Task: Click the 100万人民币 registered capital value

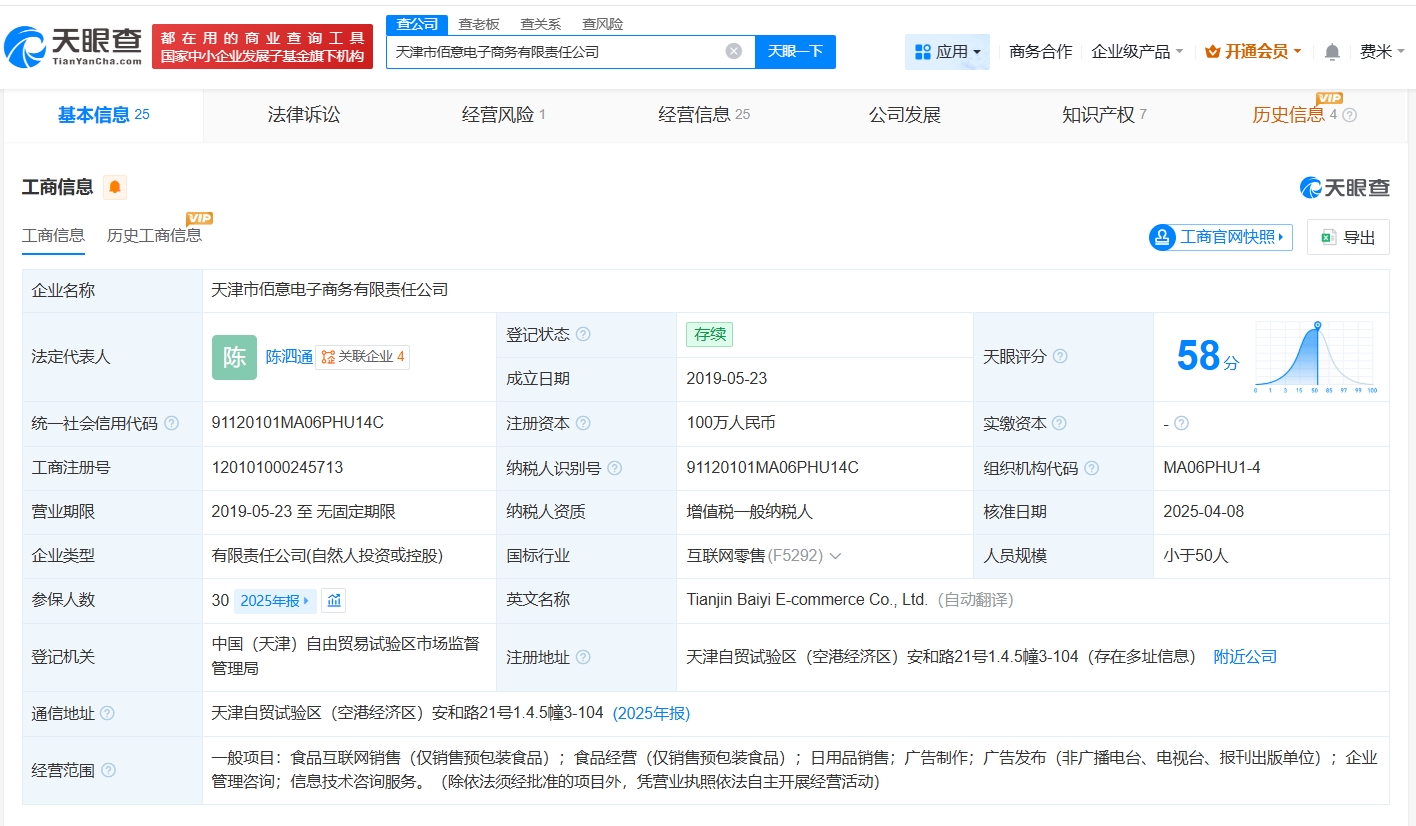Action: point(731,423)
